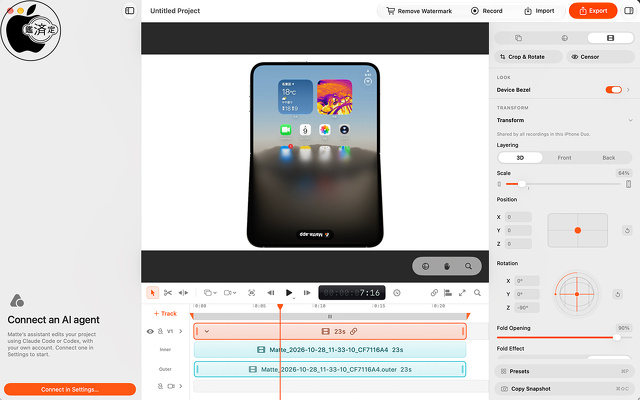Select the trim edges tool
The height and width of the screenshot is (400, 640).
pos(183,293)
